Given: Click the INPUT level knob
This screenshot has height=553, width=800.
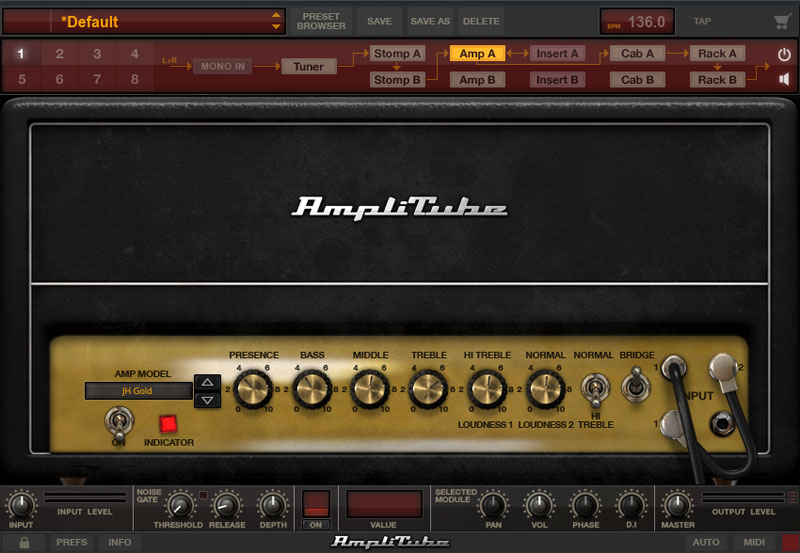Looking at the screenshot, I should [x=21, y=506].
